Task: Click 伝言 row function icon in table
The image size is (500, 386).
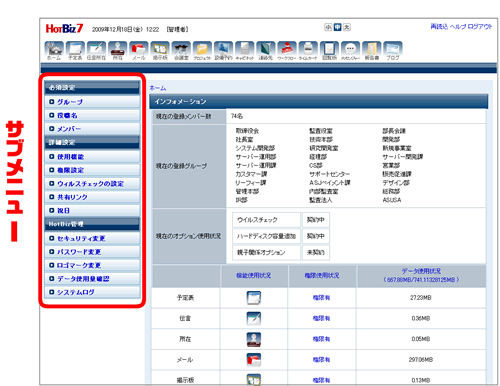Action: coord(254,318)
